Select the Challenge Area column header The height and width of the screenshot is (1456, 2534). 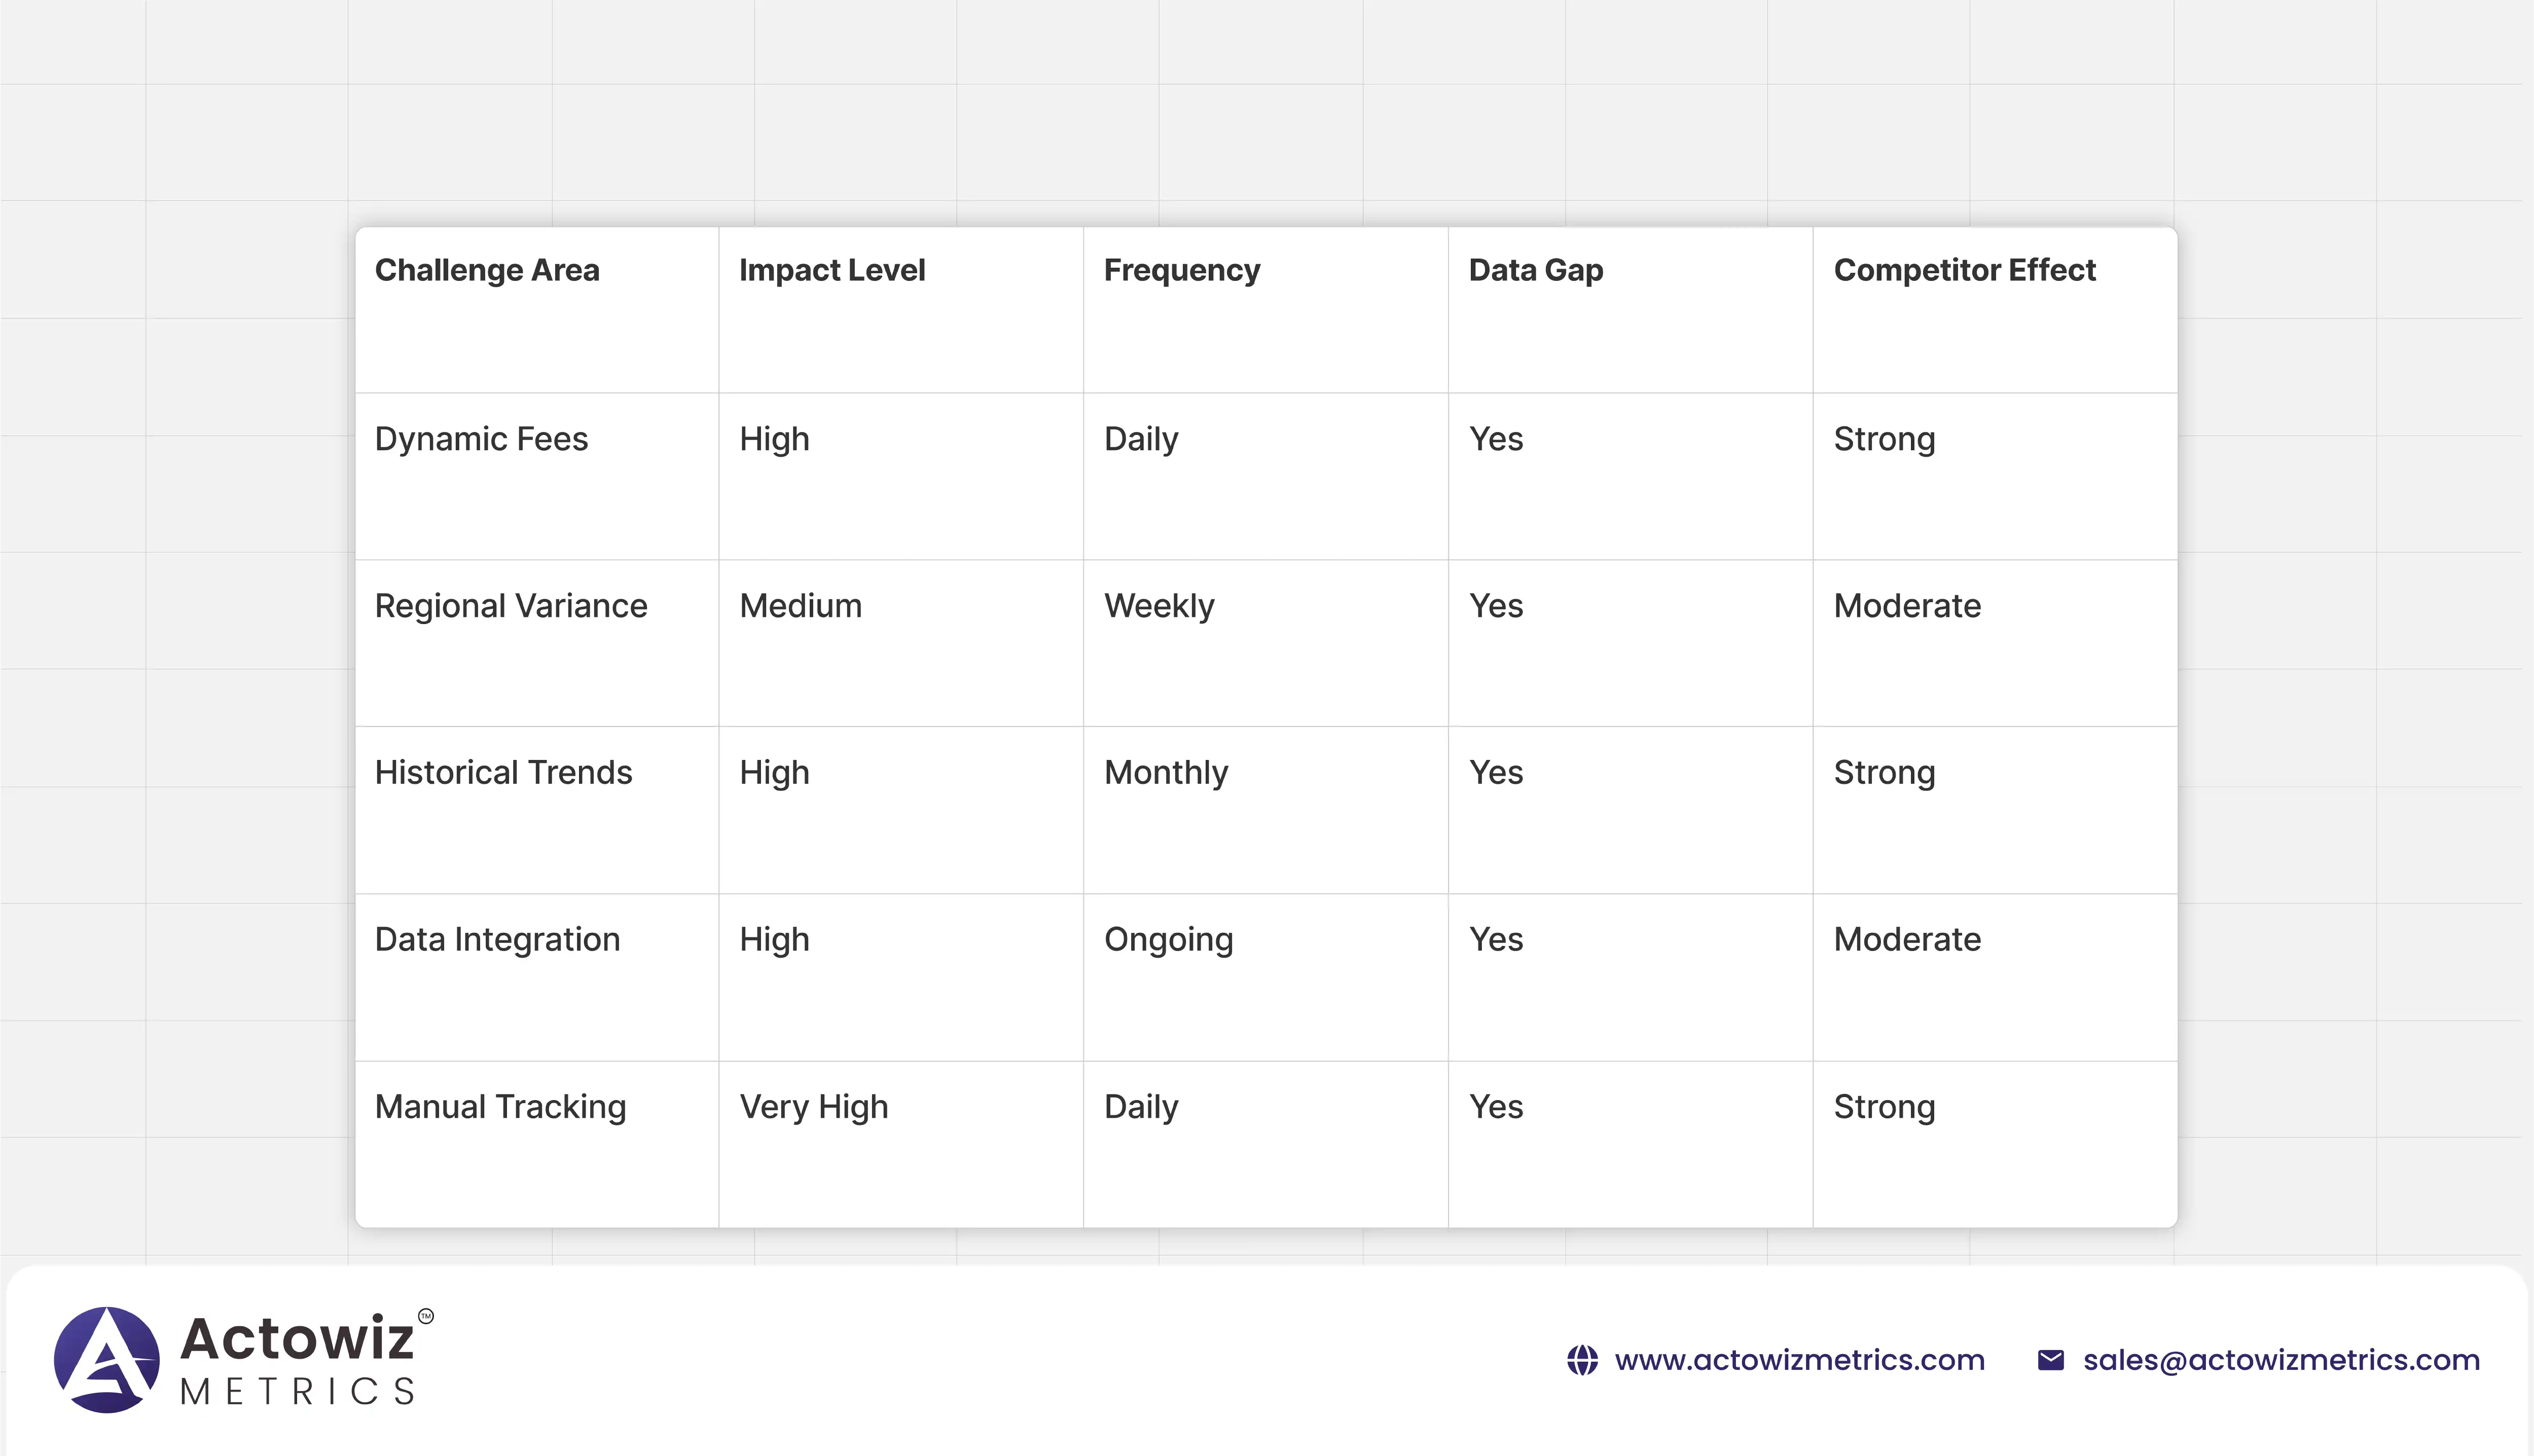point(487,270)
